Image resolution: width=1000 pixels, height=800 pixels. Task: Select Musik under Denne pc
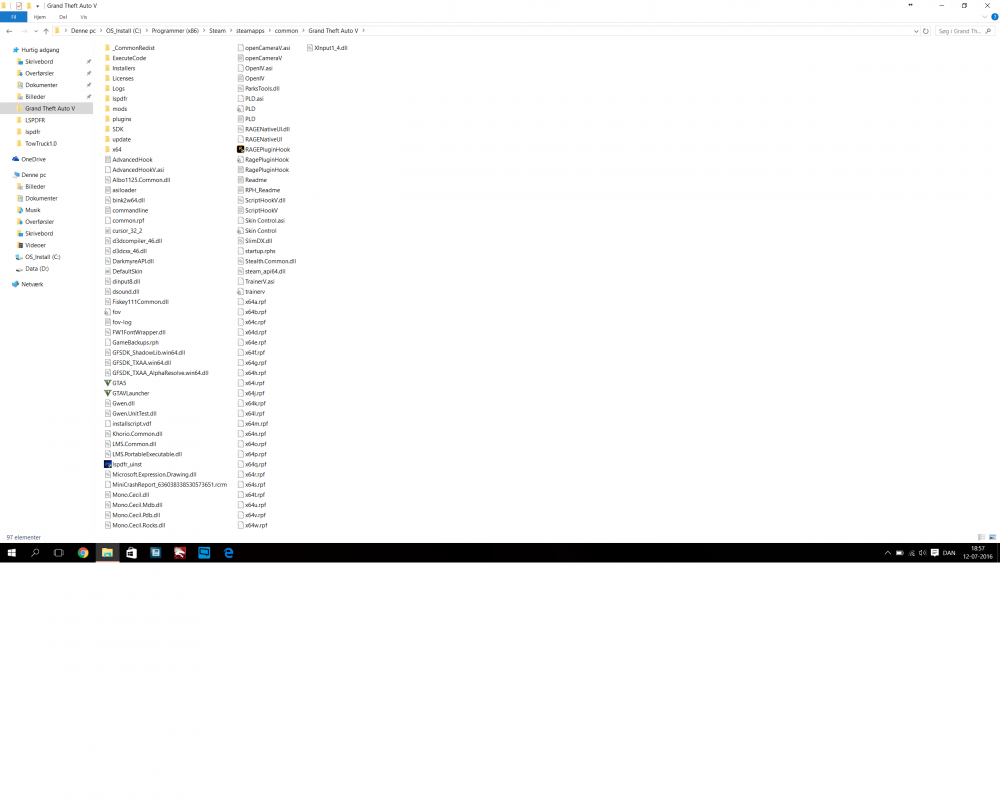pyautogui.click(x=33, y=210)
